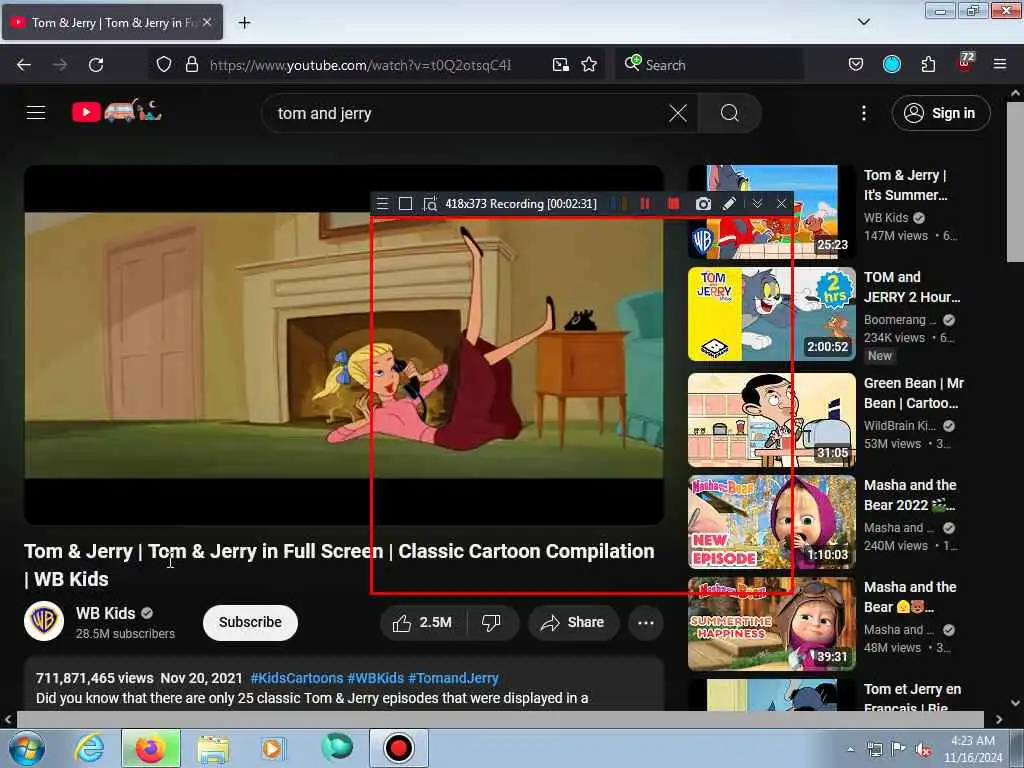Open the Windows Start menu
This screenshot has width=1024, height=768.
point(25,748)
